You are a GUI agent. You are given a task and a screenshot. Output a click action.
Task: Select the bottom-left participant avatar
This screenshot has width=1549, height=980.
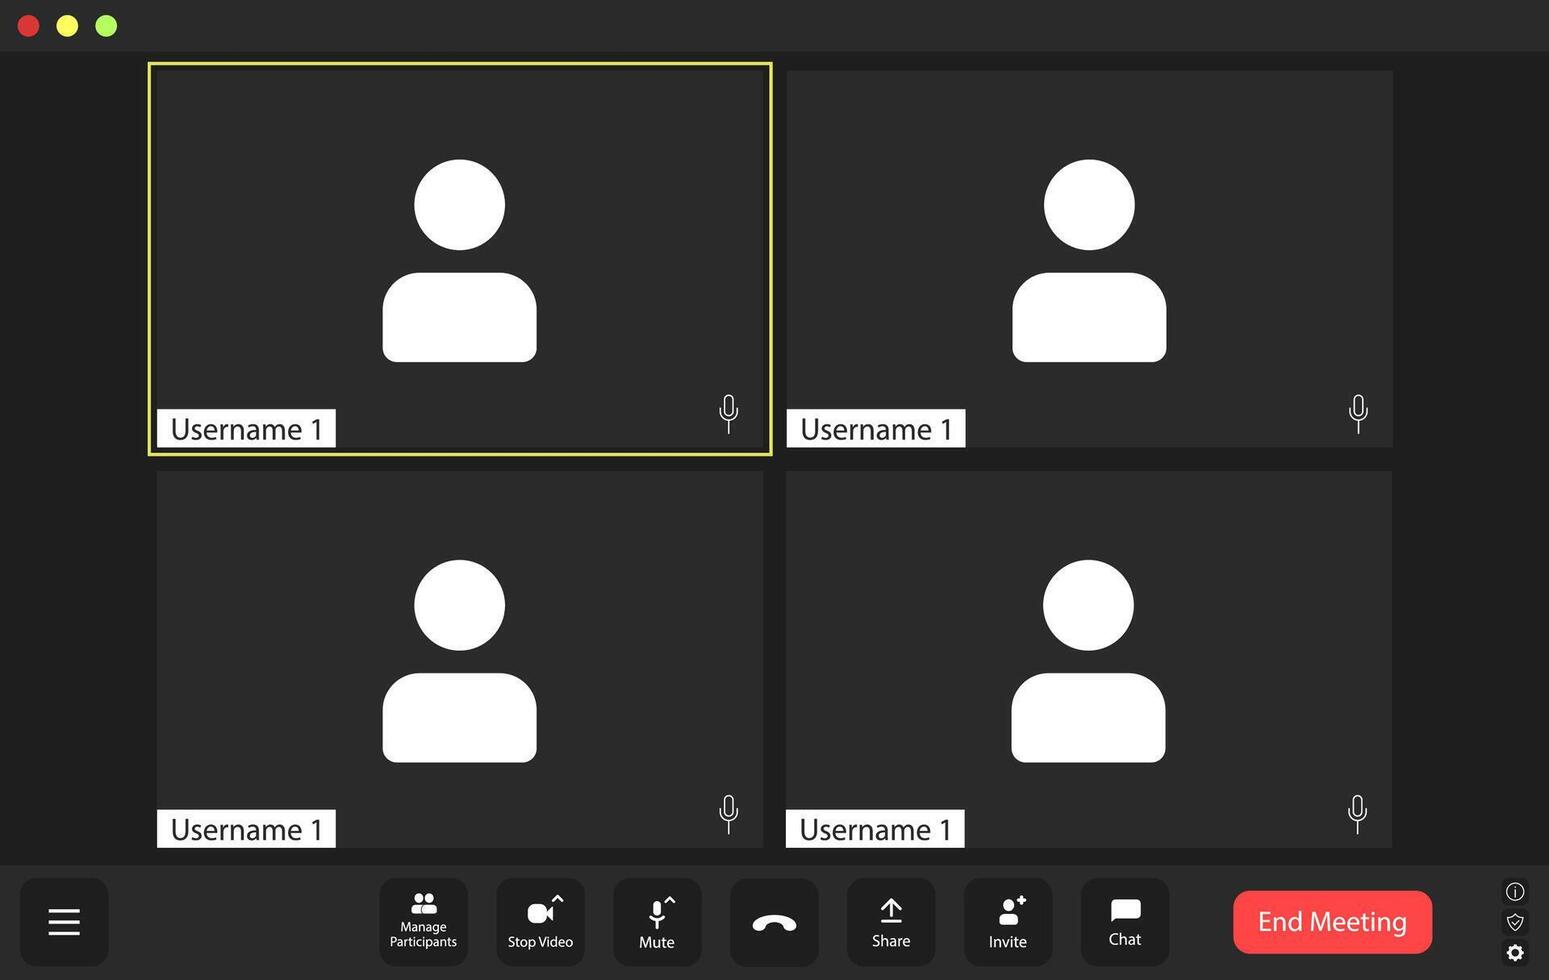(x=460, y=661)
